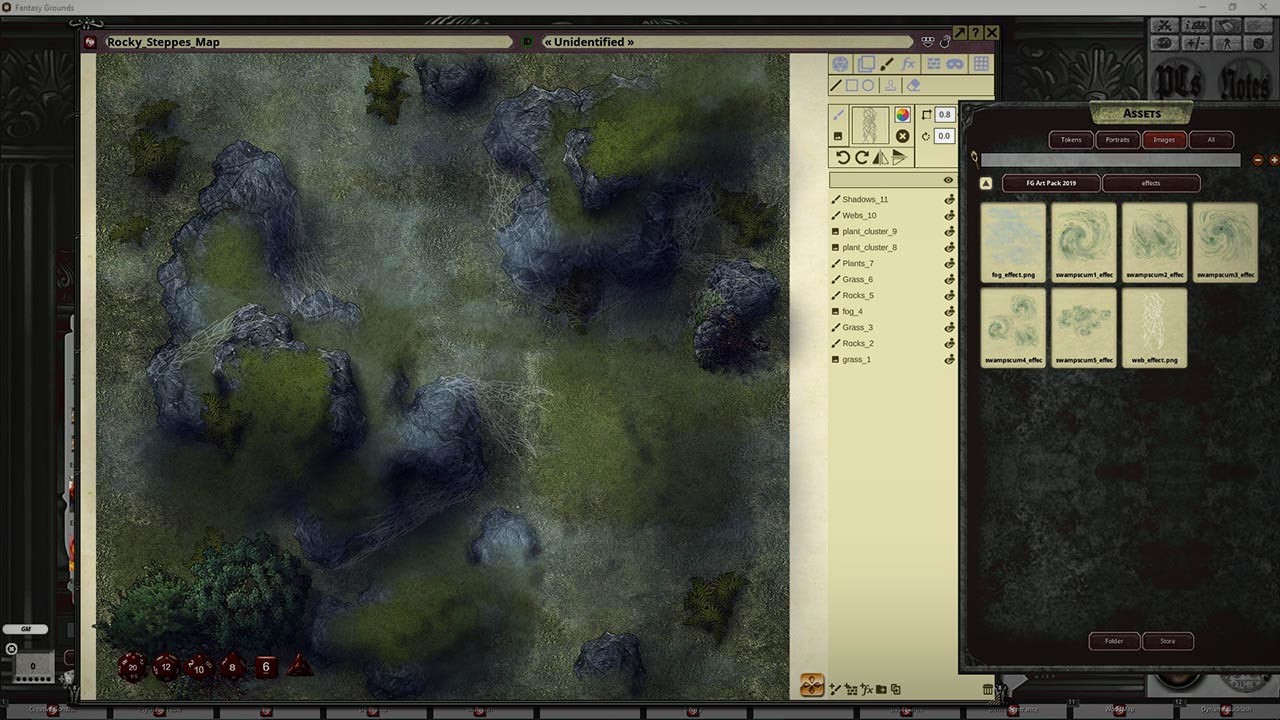Switch to the Portraits tab

tap(1117, 140)
